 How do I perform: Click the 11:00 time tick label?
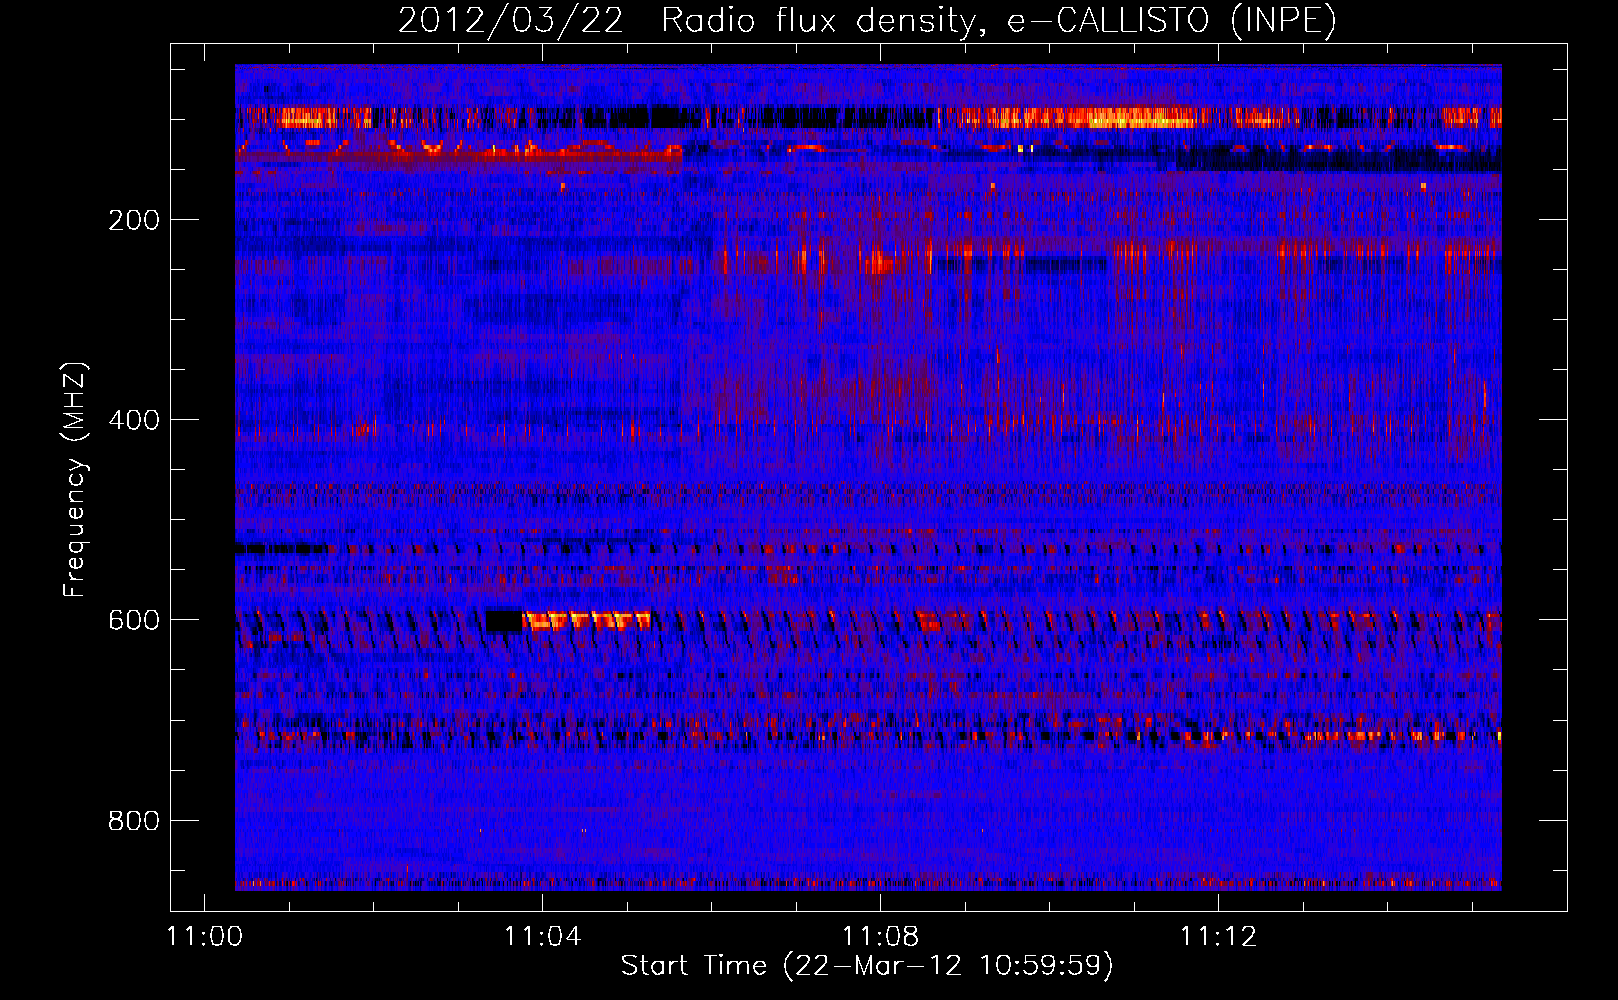(205, 936)
